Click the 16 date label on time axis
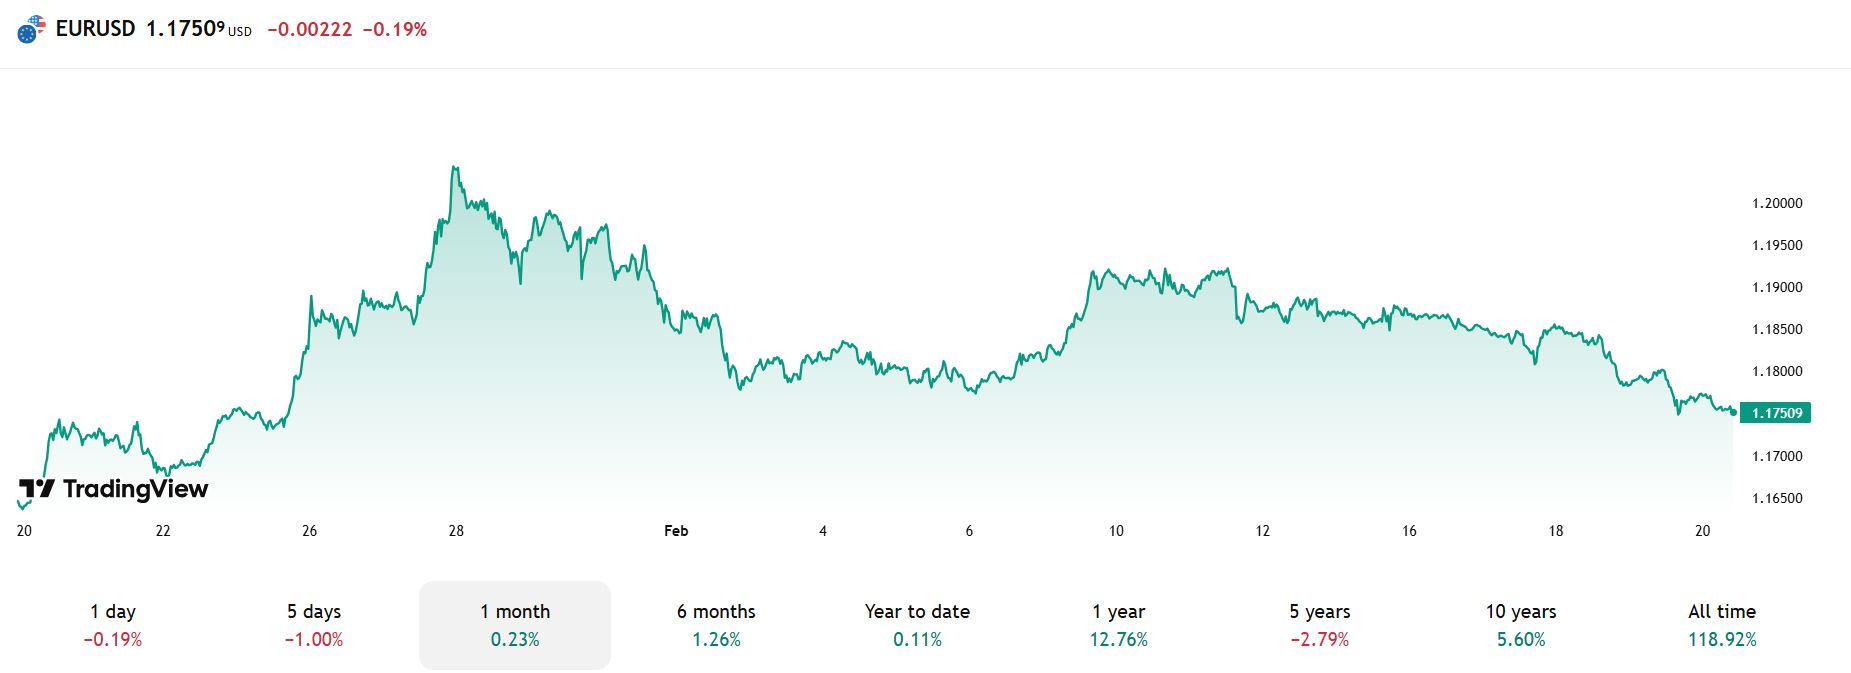The width and height of the screenshot is (1851, 673). tap(1409, 531)
